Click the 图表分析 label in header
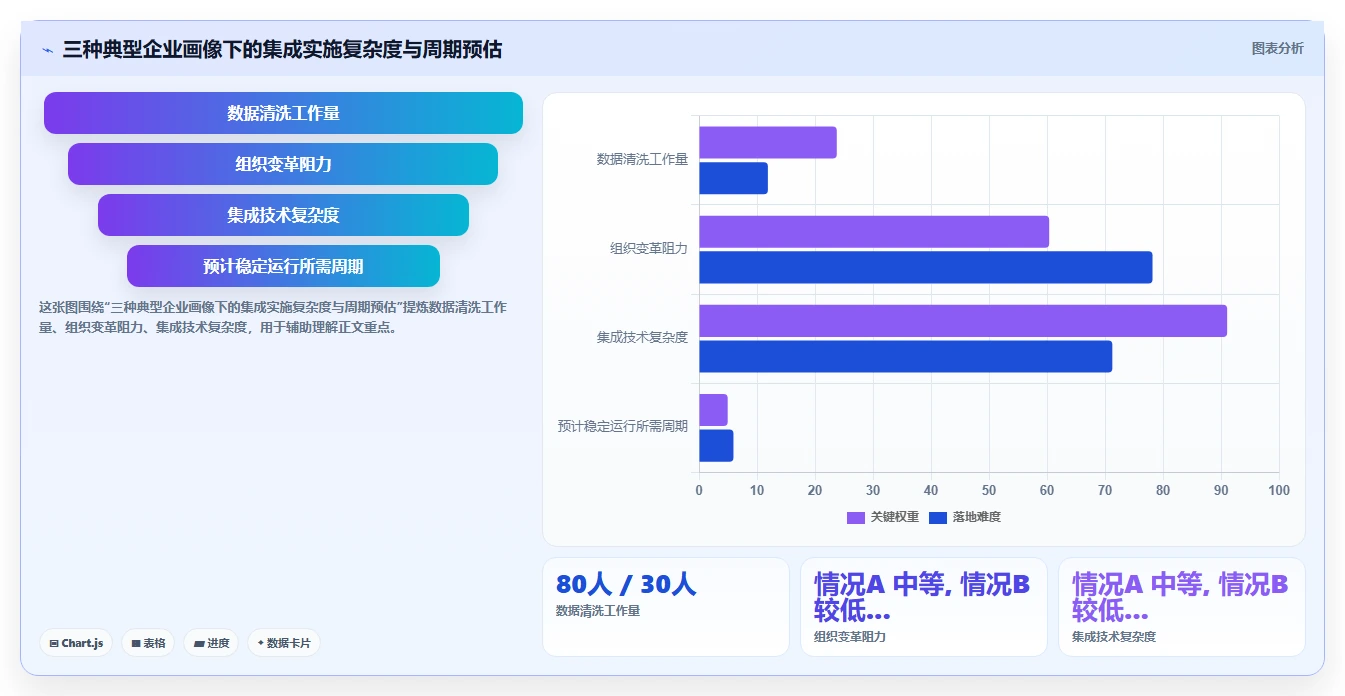The width and height of the screenshot is (1345, 696). (x=1277, y=48)
